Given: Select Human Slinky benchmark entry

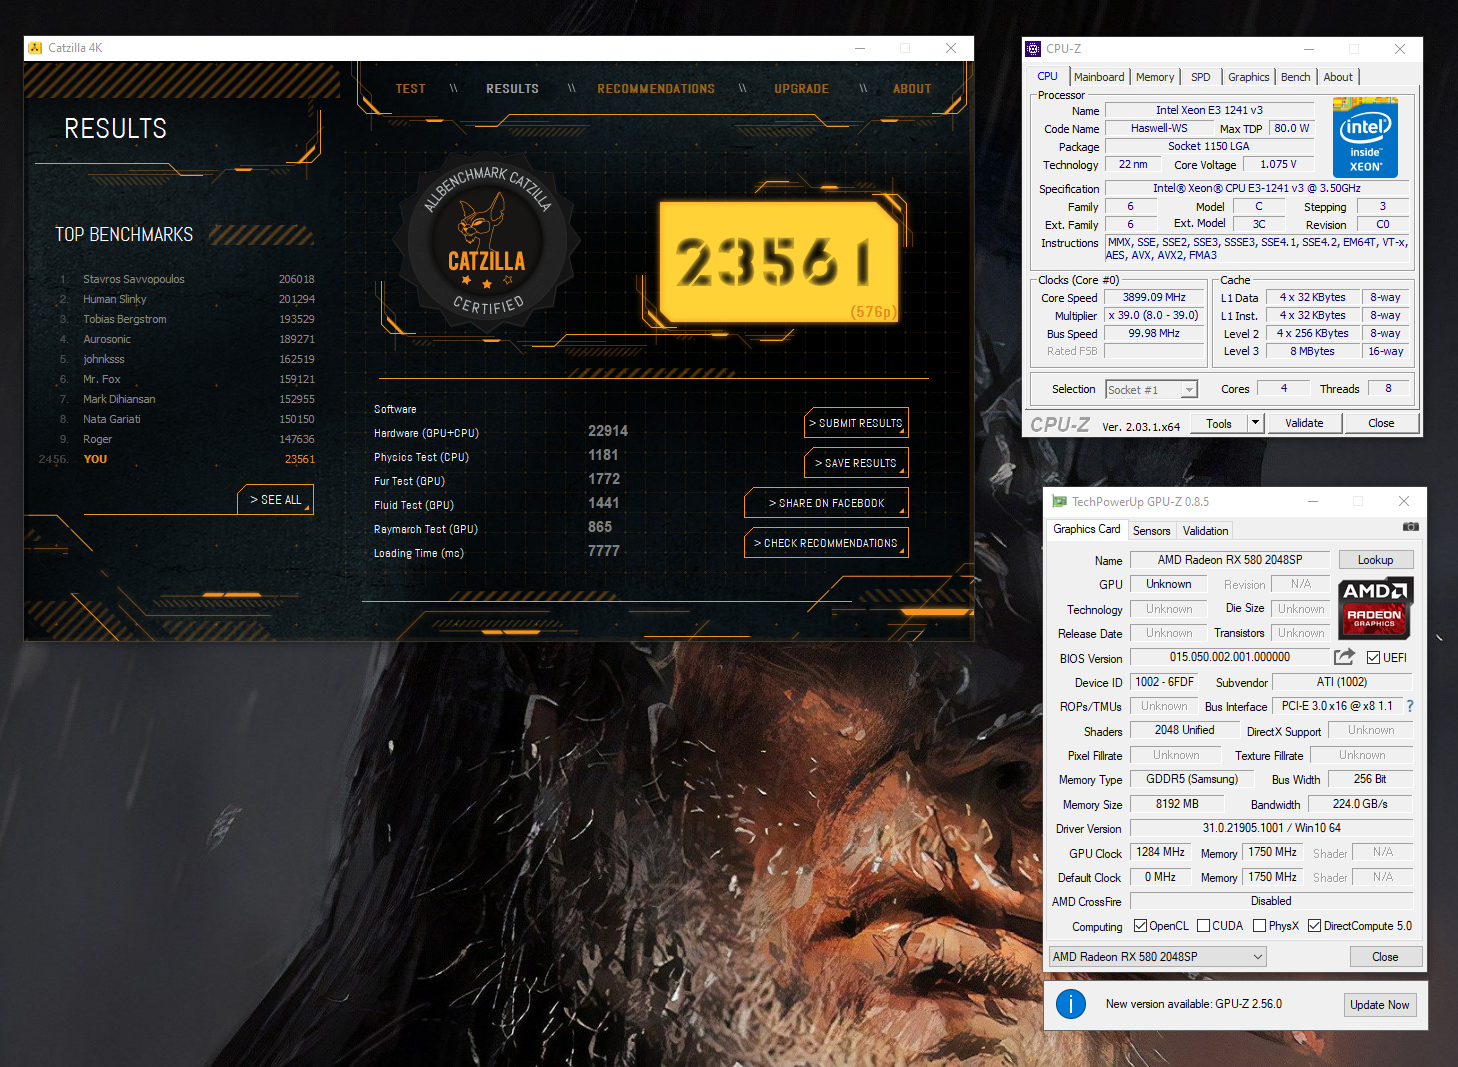Looking at the screenshot, I should coord(187,299).
